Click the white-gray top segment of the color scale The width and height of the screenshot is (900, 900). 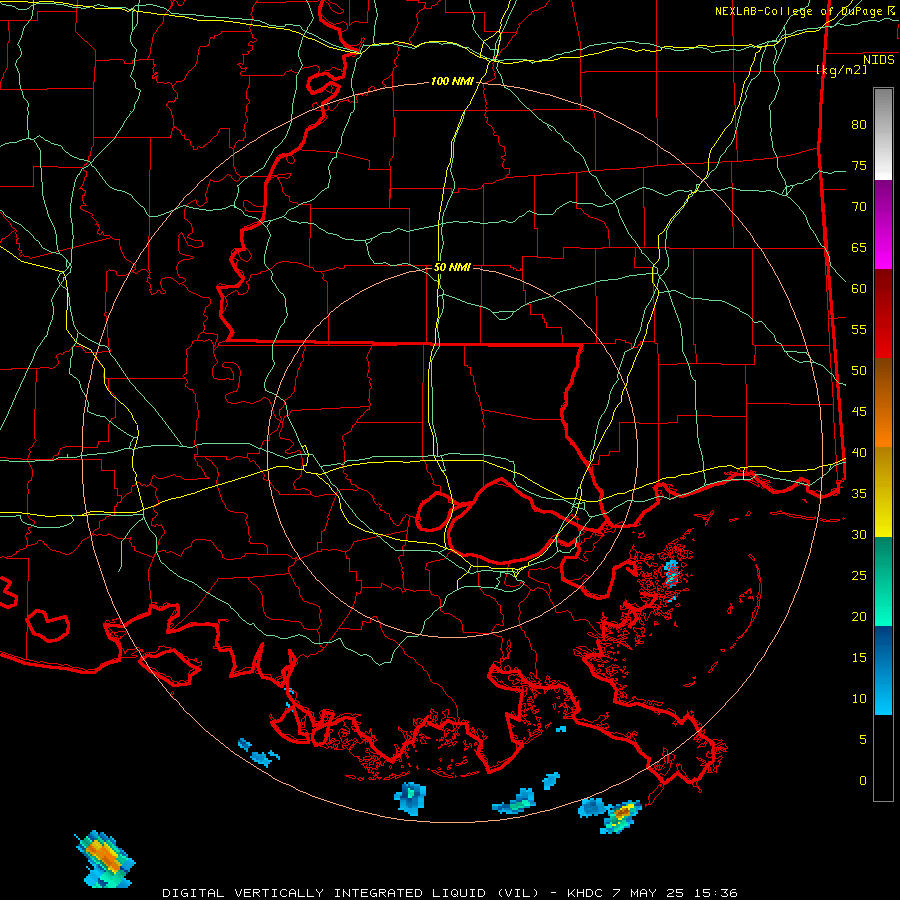(883, 134)
